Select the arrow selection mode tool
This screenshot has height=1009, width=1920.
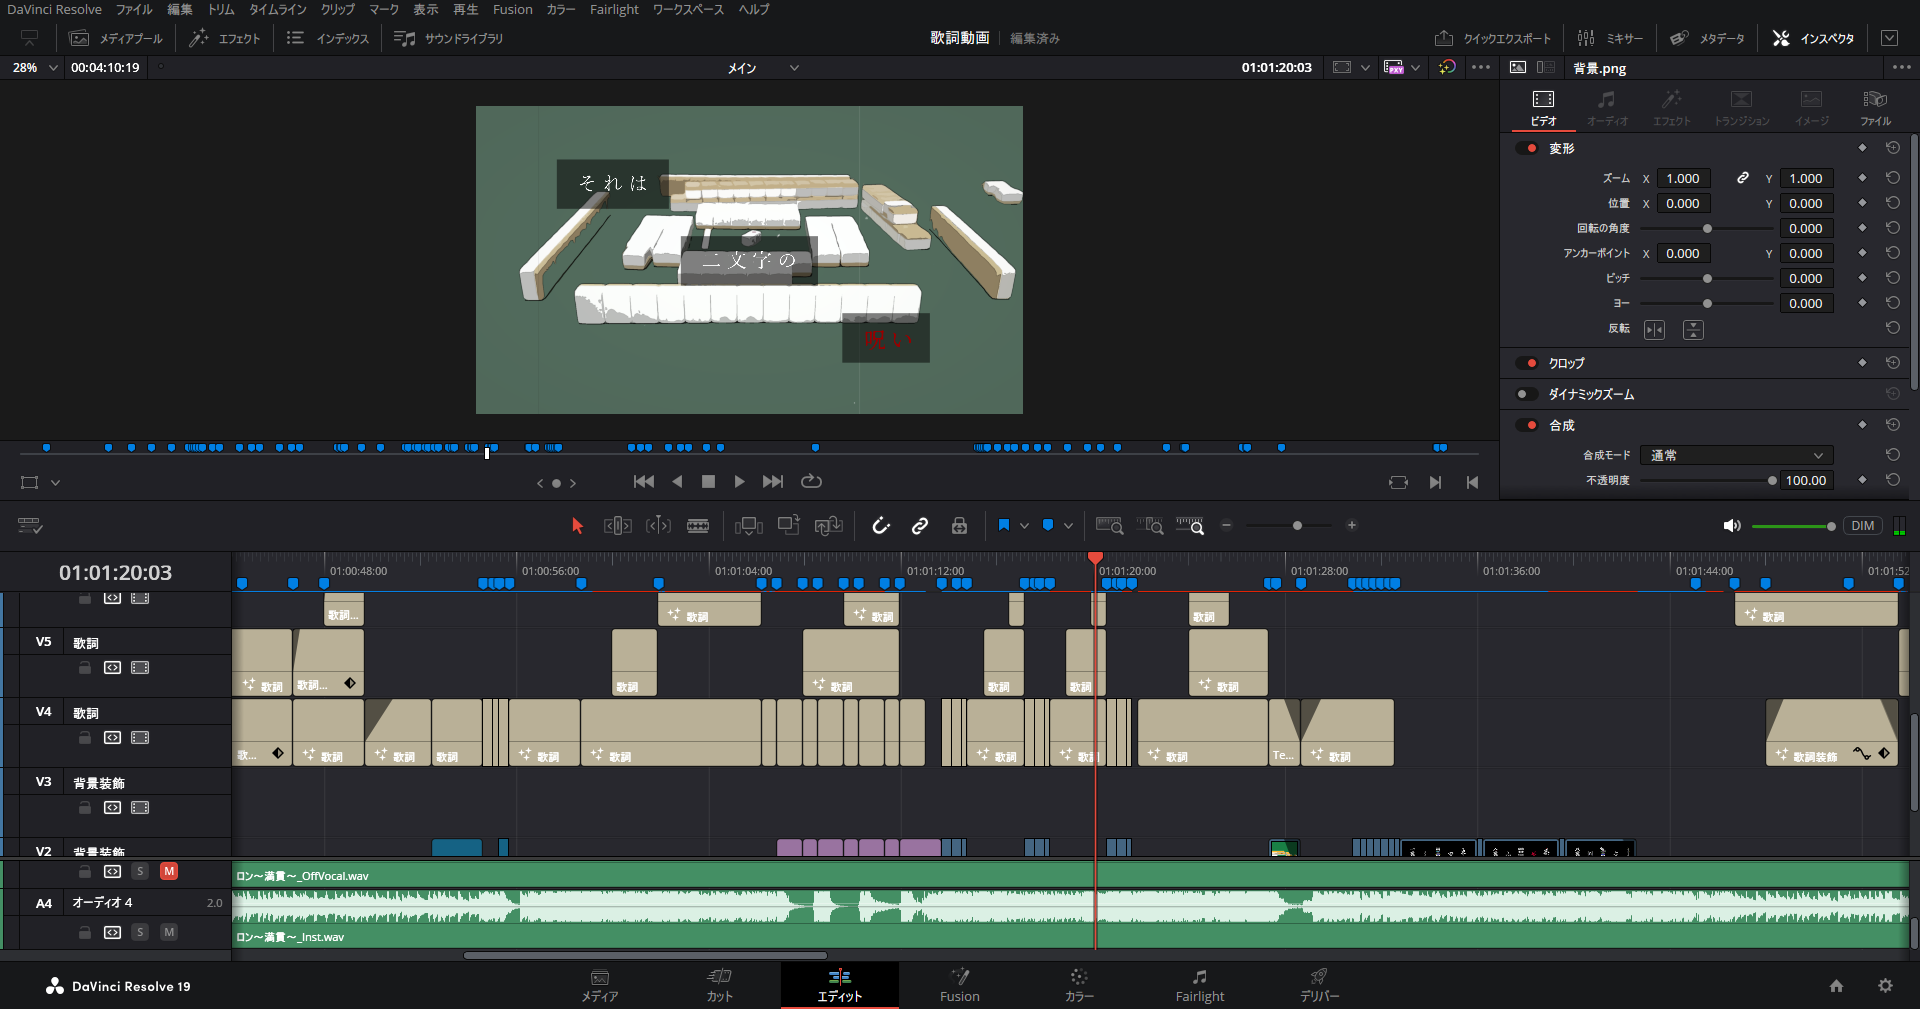577,526
